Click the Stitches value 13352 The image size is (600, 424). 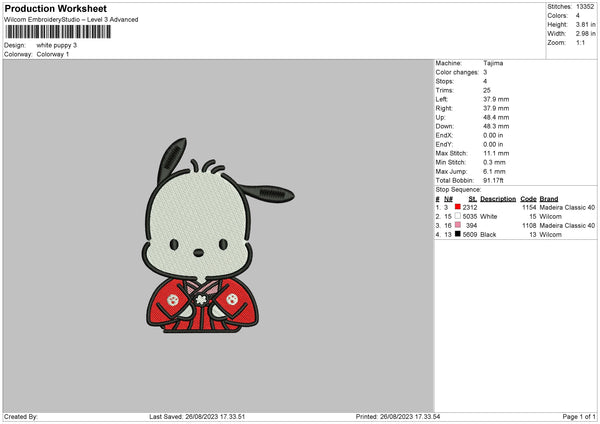pos(585,7)
